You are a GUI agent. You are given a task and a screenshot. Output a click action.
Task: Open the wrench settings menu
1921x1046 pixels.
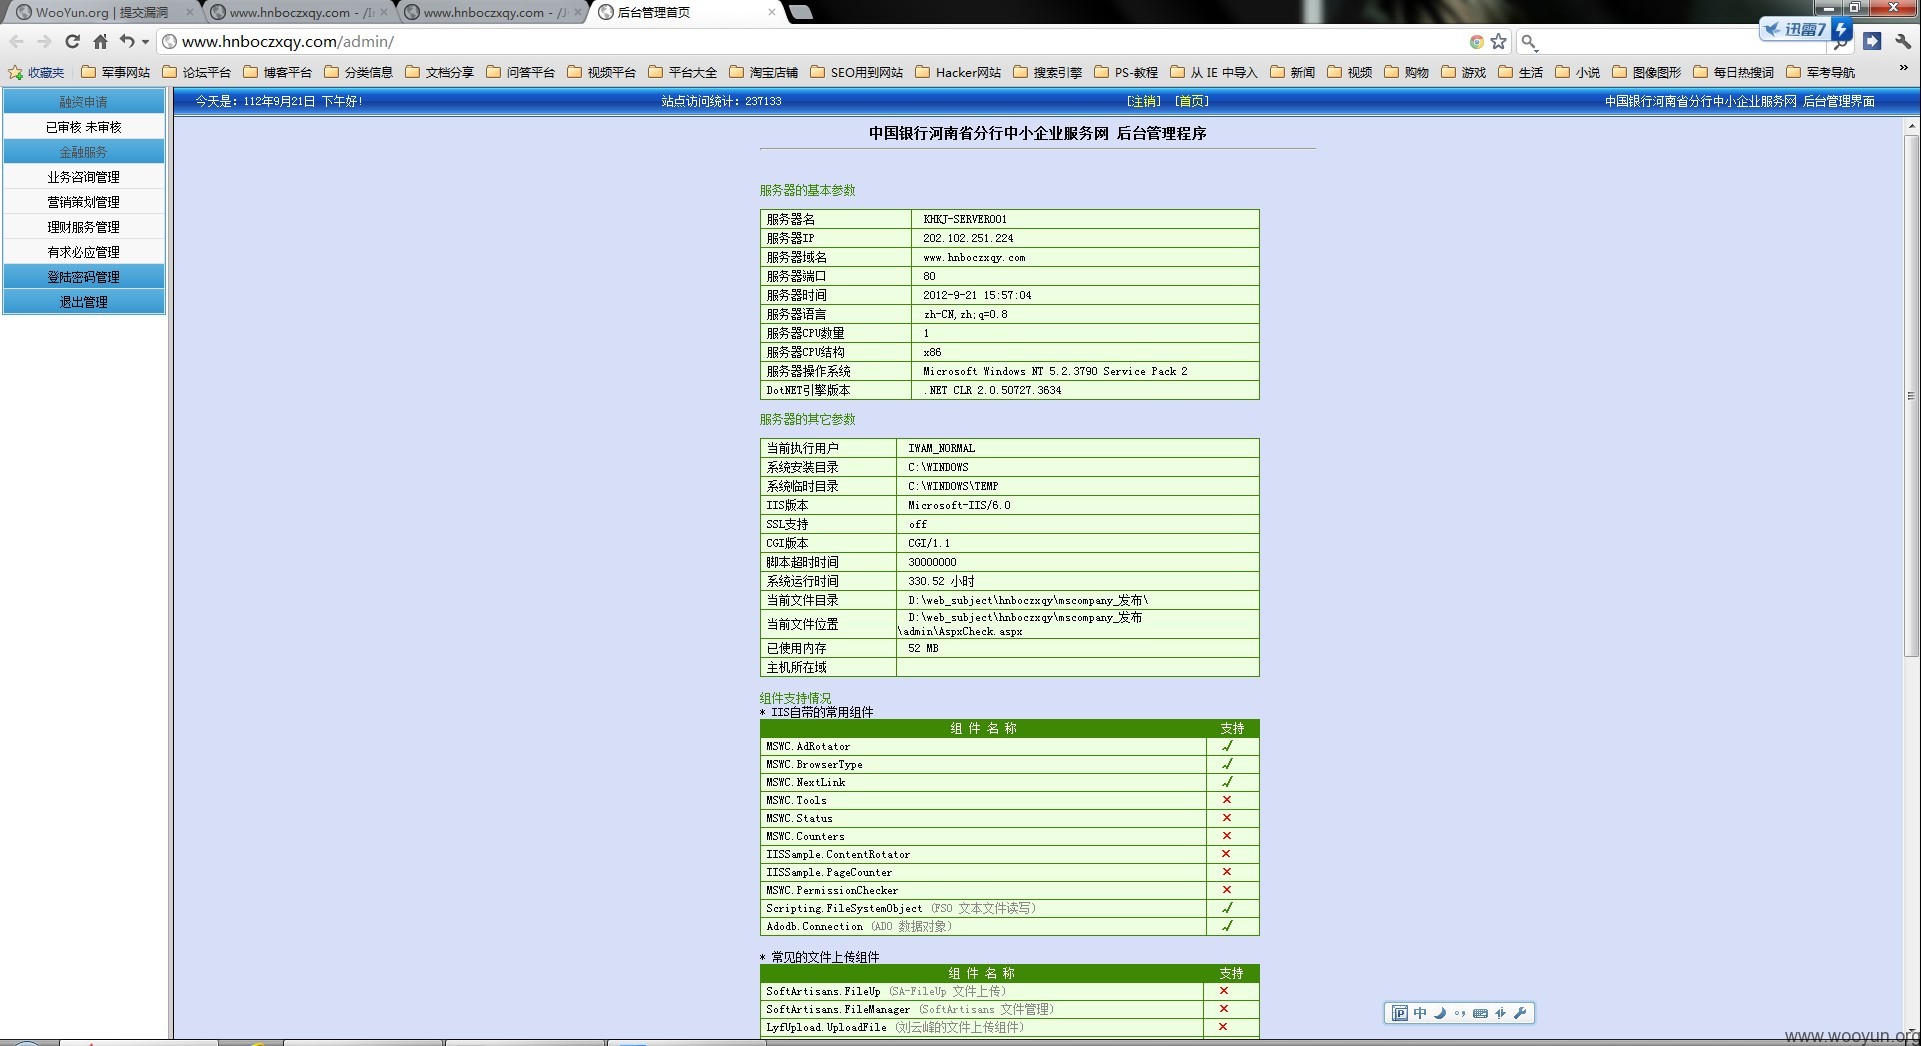coord(1902,41)
